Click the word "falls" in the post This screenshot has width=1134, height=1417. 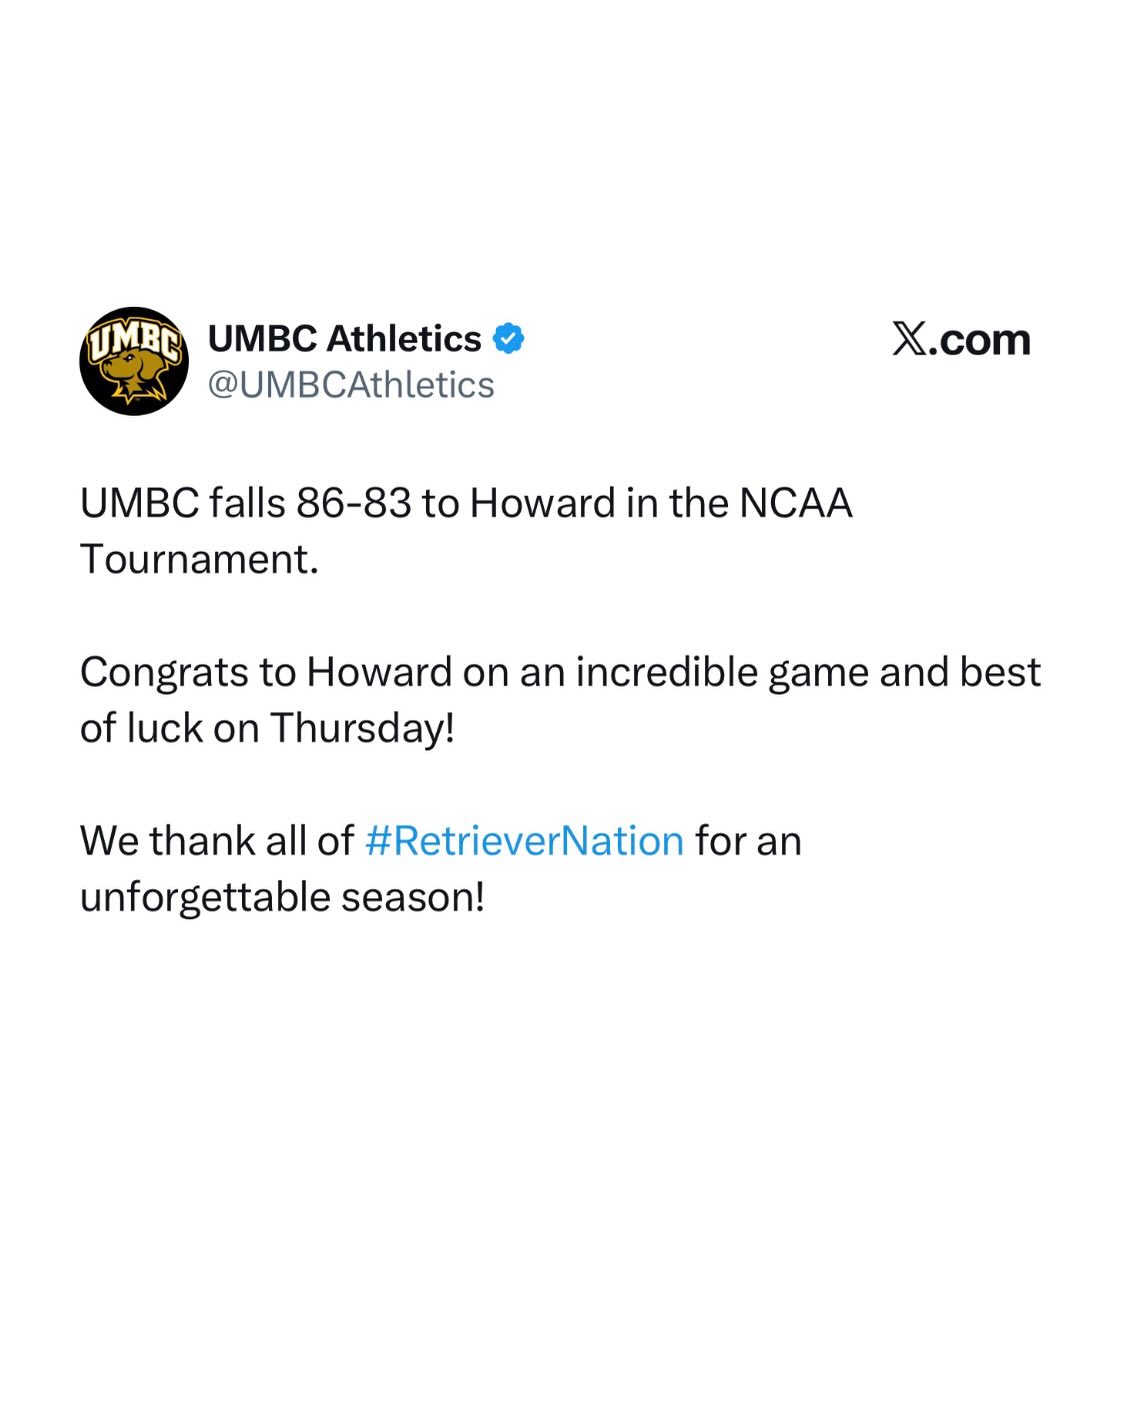click(x=247, y=503)
